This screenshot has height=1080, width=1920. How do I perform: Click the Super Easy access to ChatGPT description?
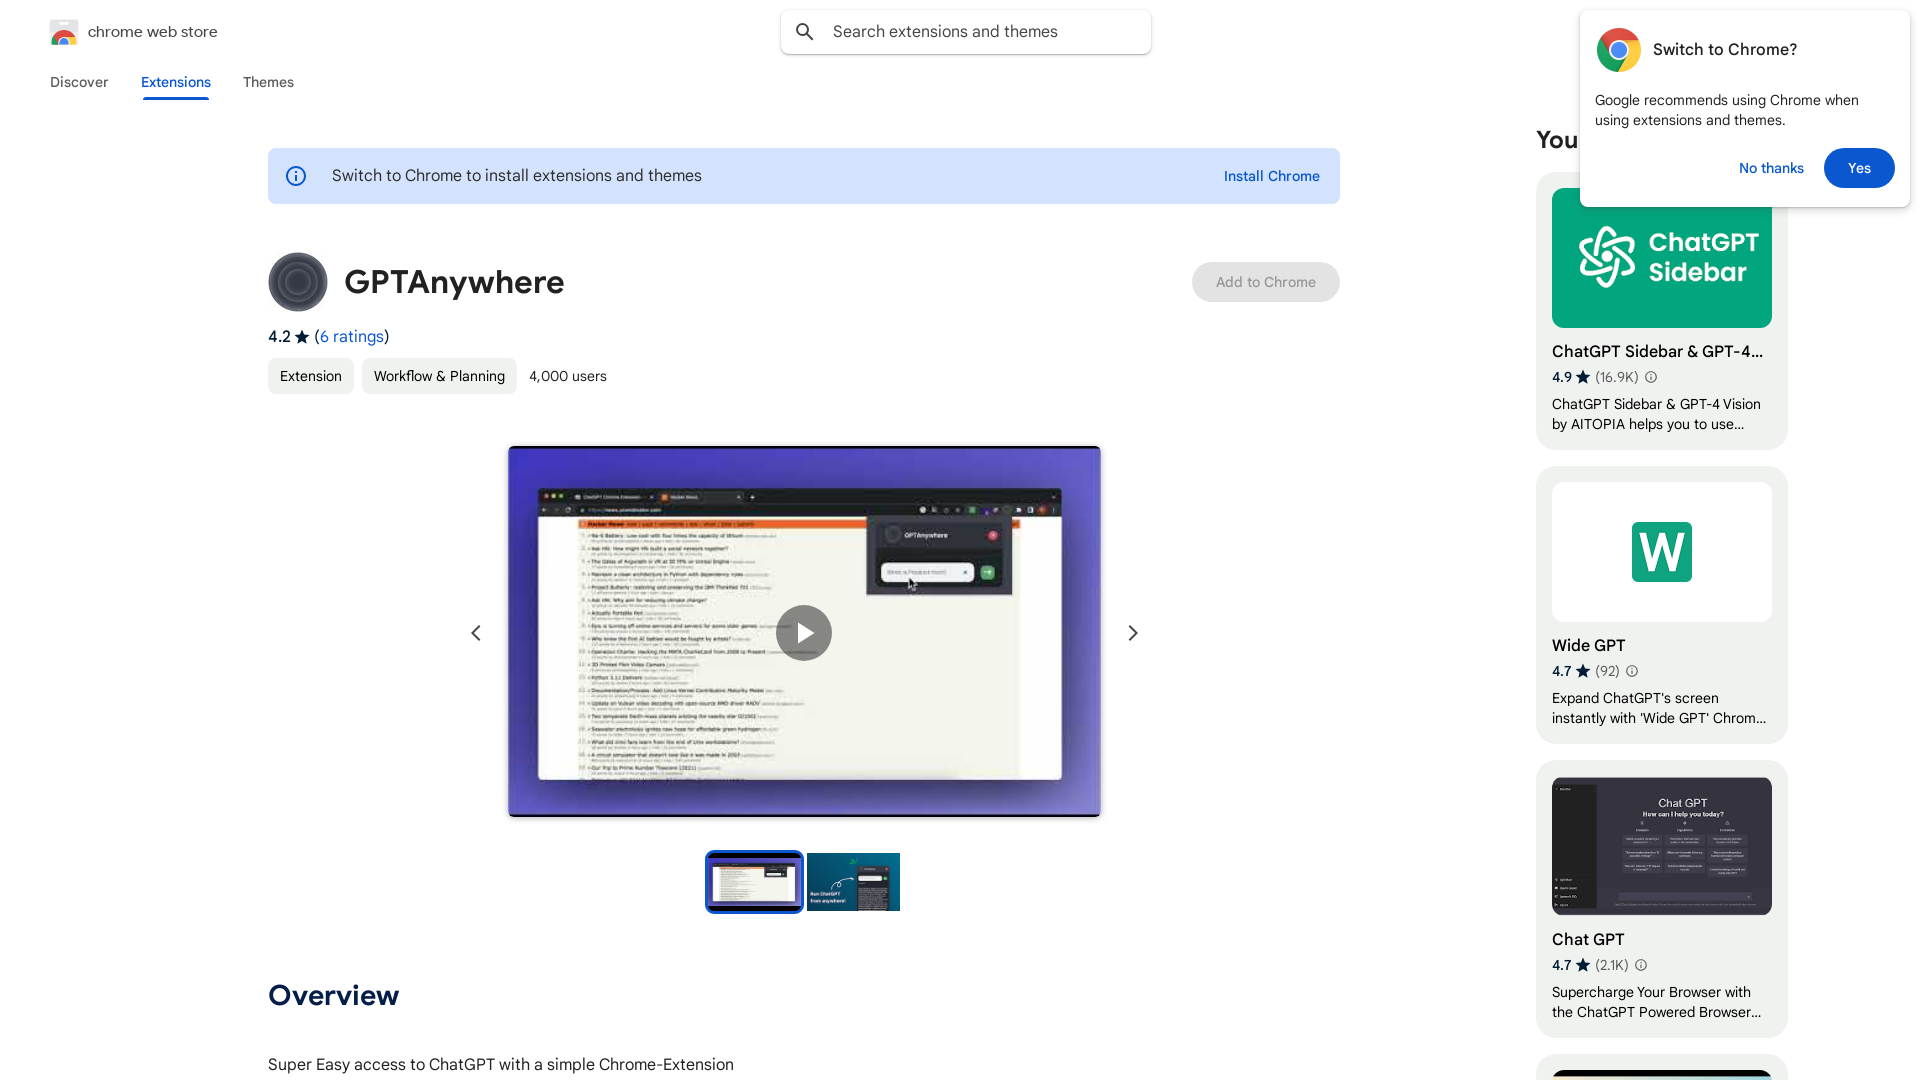tap(501, 1064)
